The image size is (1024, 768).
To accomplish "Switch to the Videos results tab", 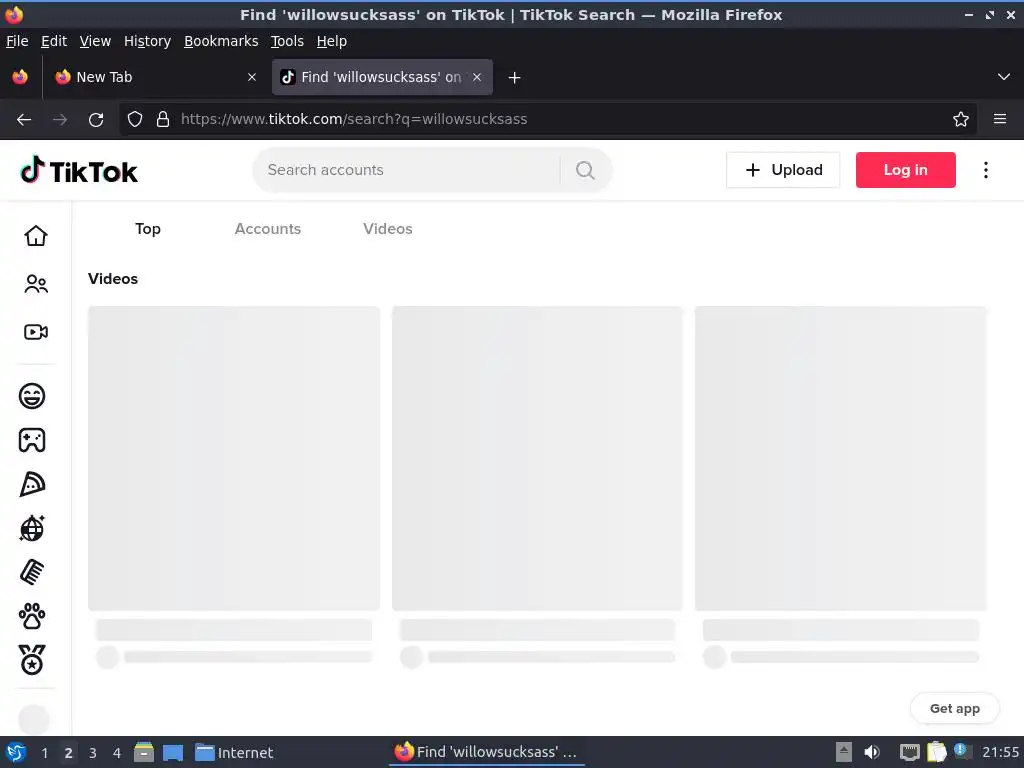I will tap(388, 229).
